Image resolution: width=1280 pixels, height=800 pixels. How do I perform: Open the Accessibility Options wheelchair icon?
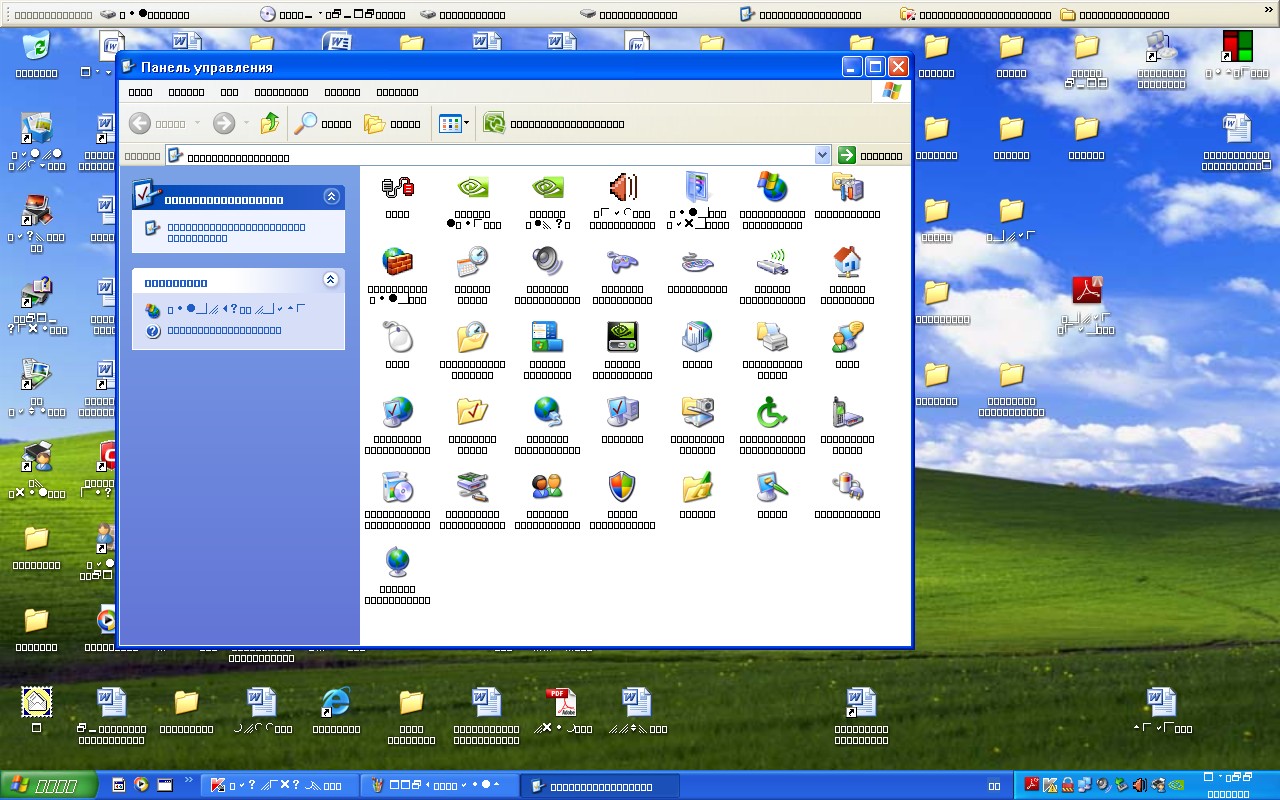(772, 412)
